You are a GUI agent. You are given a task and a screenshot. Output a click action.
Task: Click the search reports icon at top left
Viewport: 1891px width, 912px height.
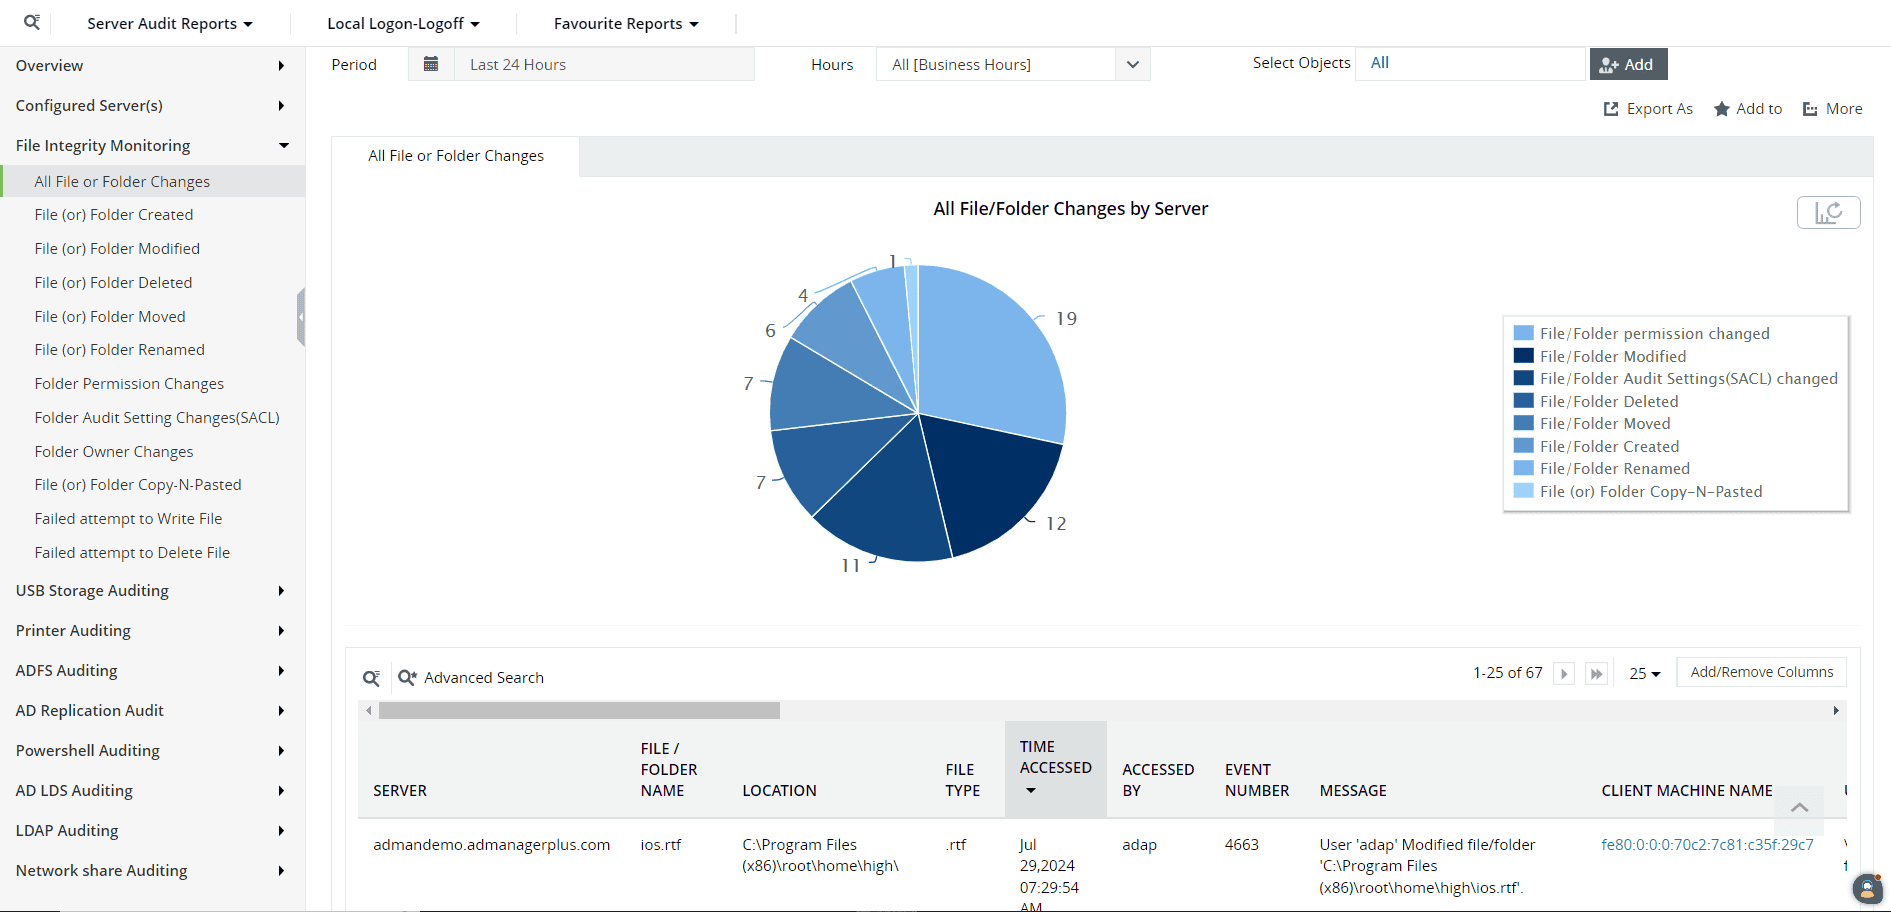(x=32, y=22)
